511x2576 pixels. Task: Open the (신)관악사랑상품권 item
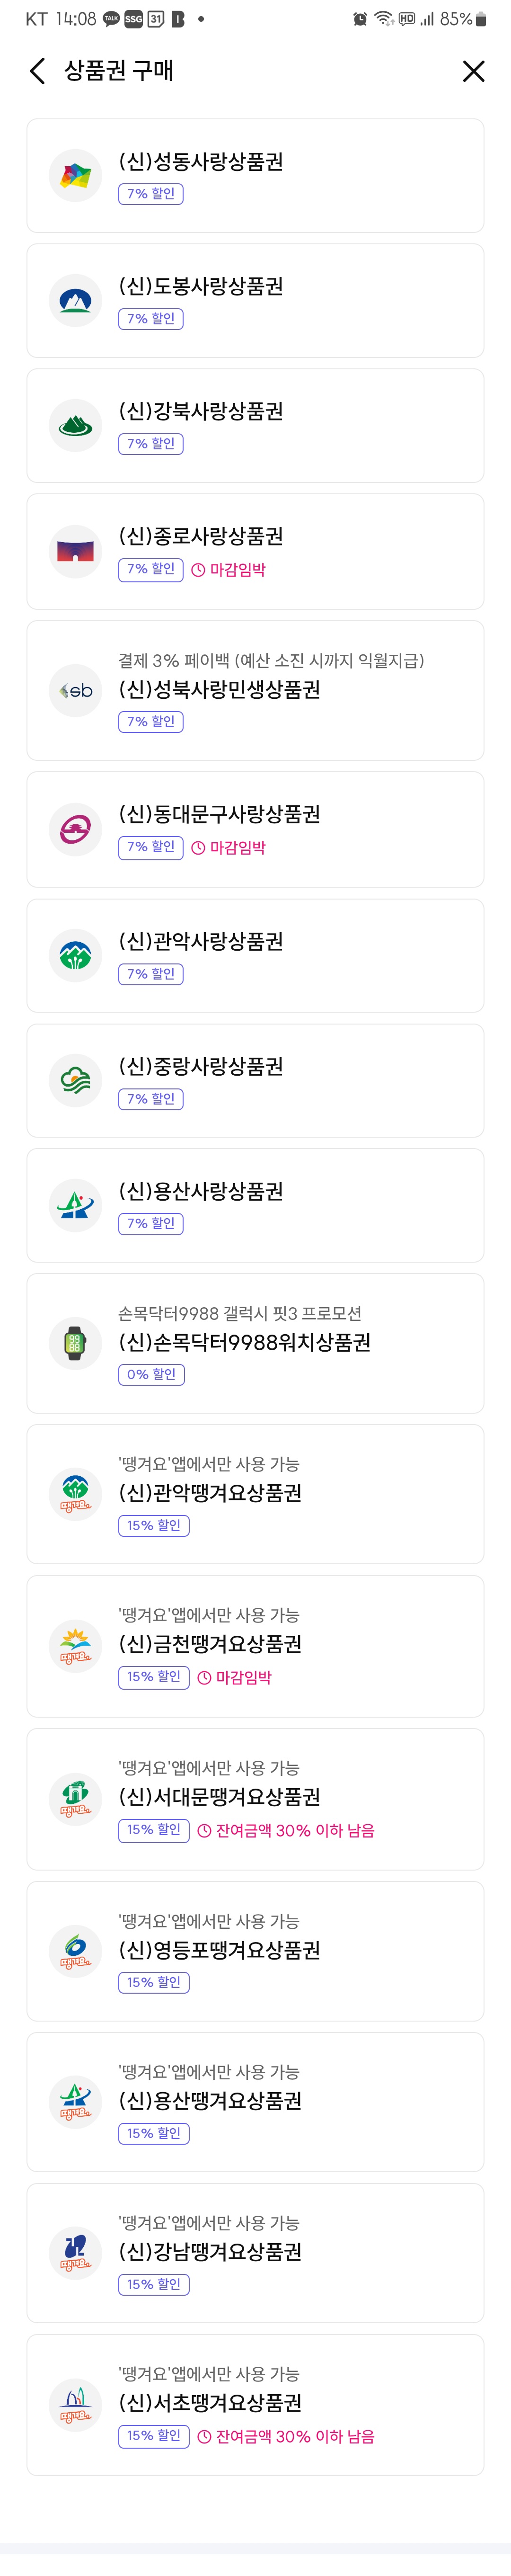click(255, 955)
